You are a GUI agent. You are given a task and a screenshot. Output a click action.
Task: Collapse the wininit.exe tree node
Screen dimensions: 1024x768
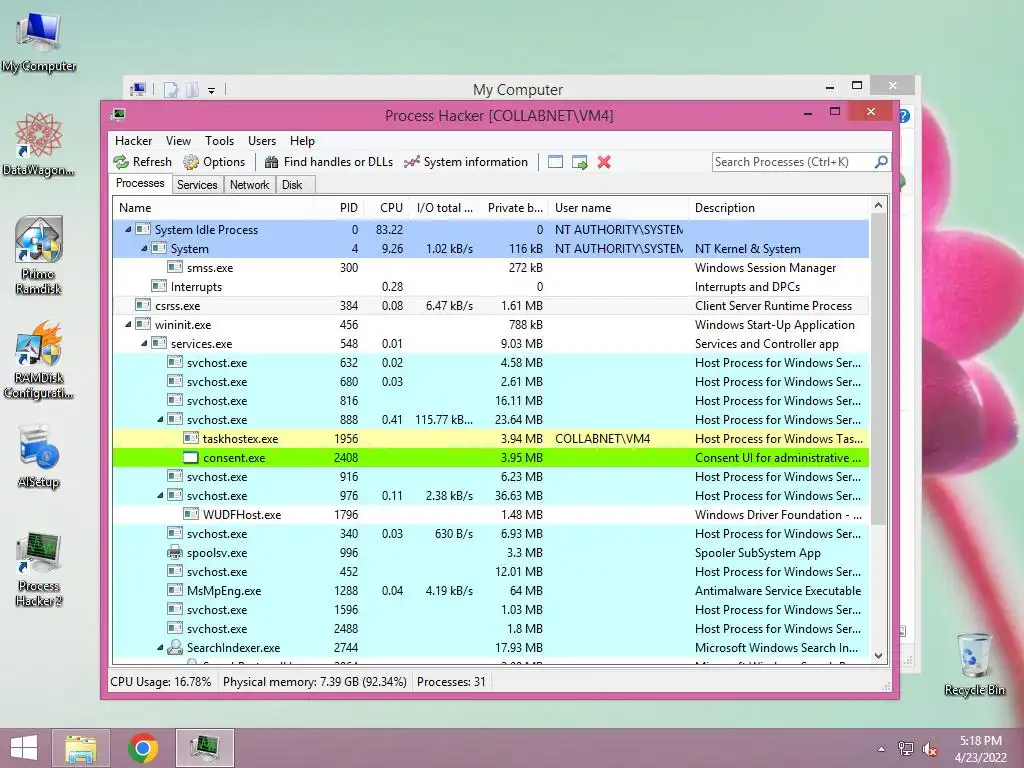(x=128, y=325)
